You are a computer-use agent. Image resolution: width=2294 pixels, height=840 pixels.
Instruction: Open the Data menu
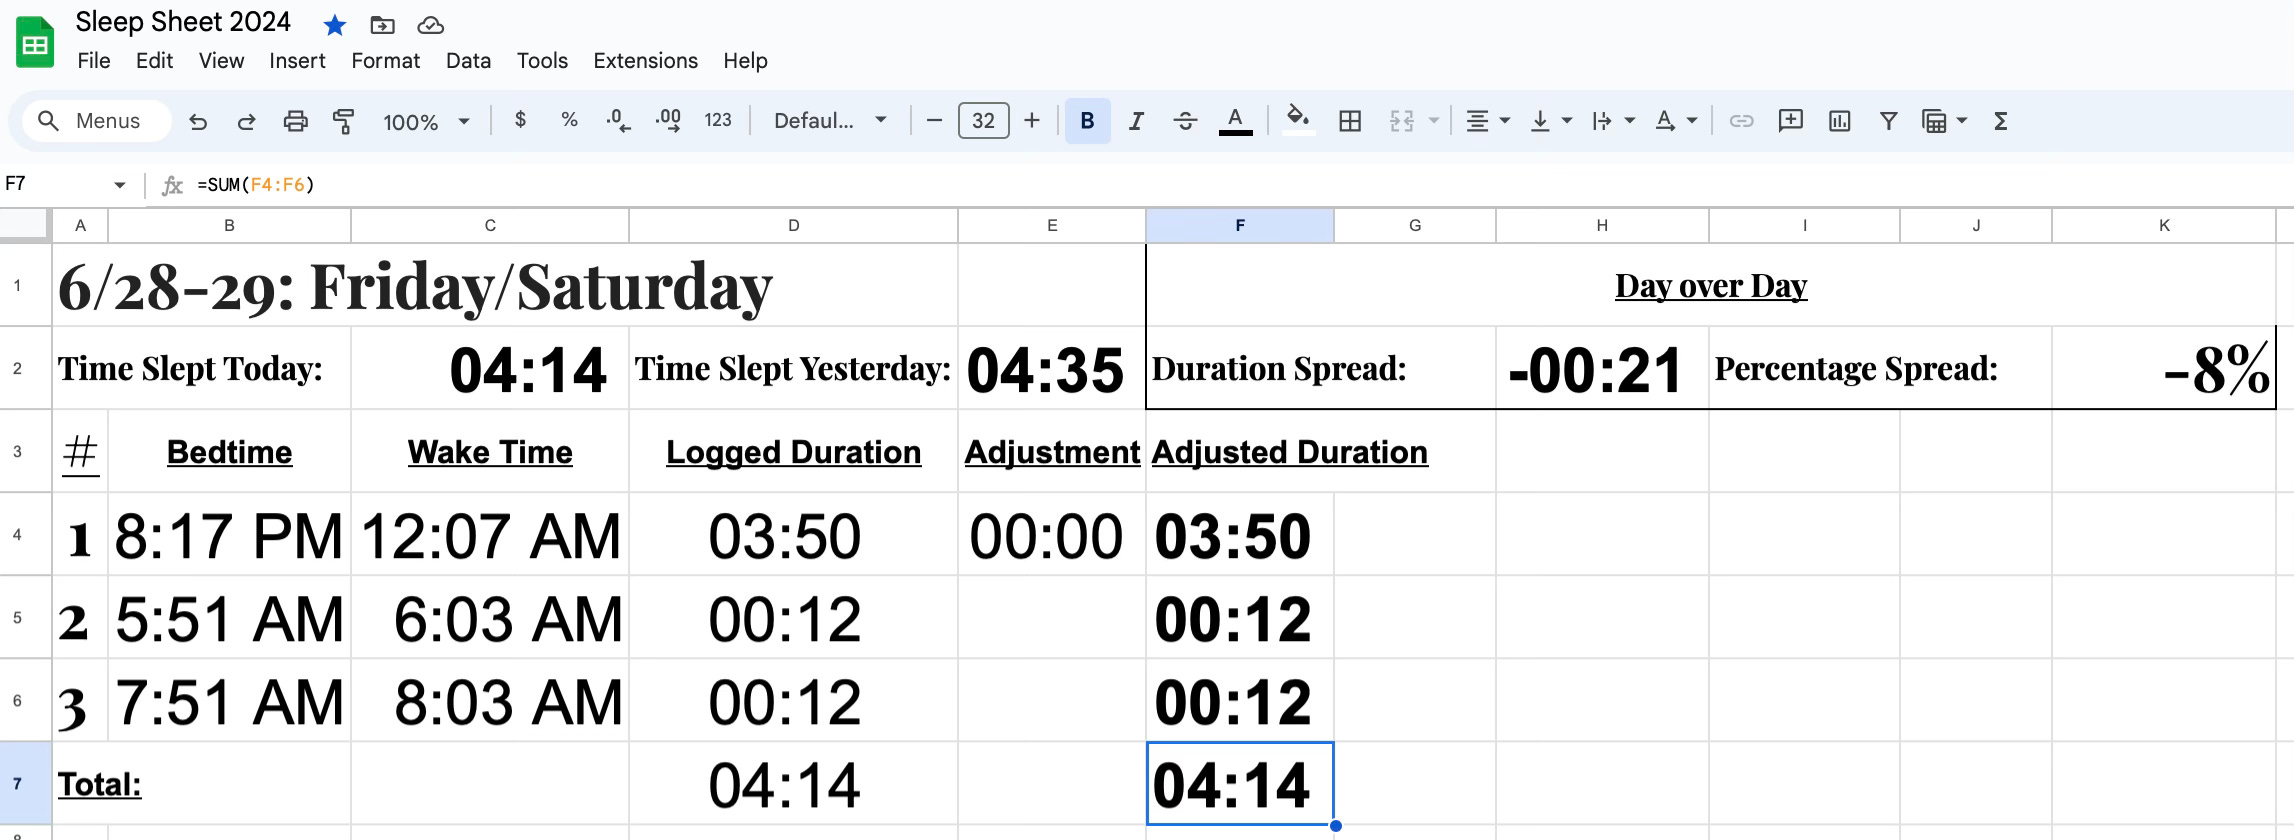[x=468, y=61]
